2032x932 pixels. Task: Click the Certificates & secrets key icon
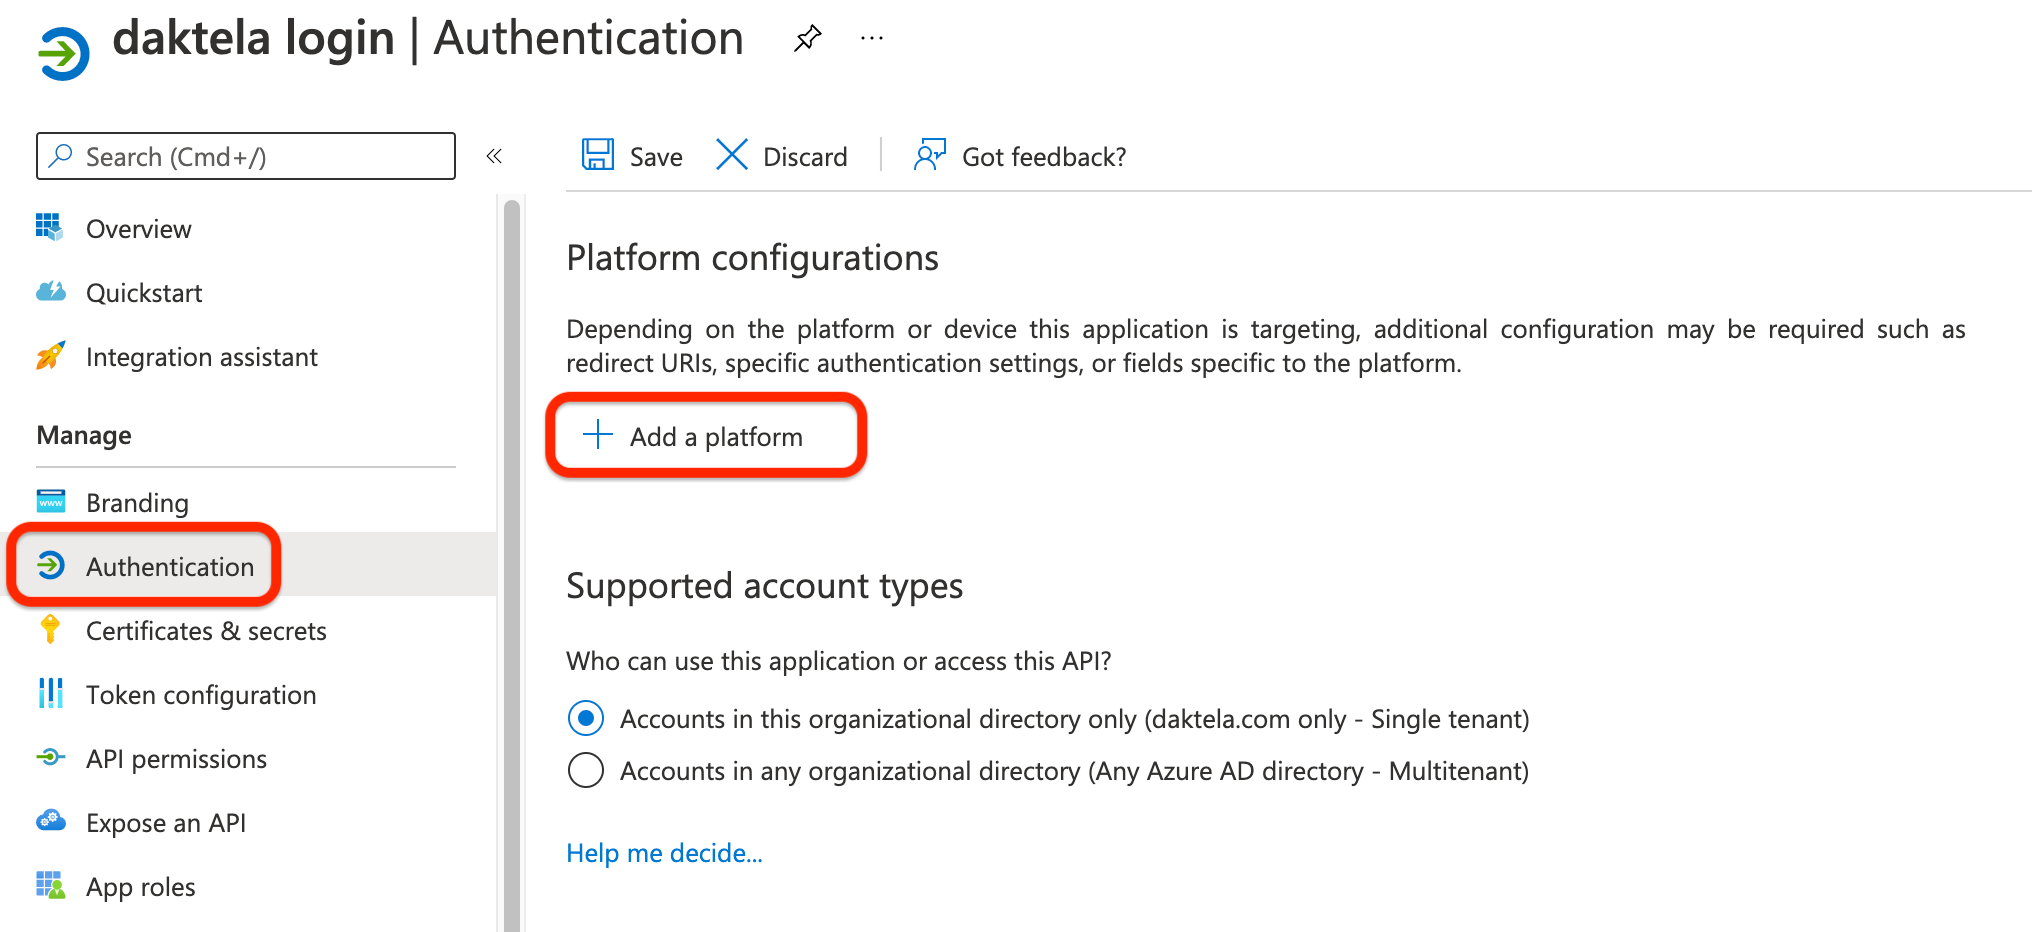(49, 630)
